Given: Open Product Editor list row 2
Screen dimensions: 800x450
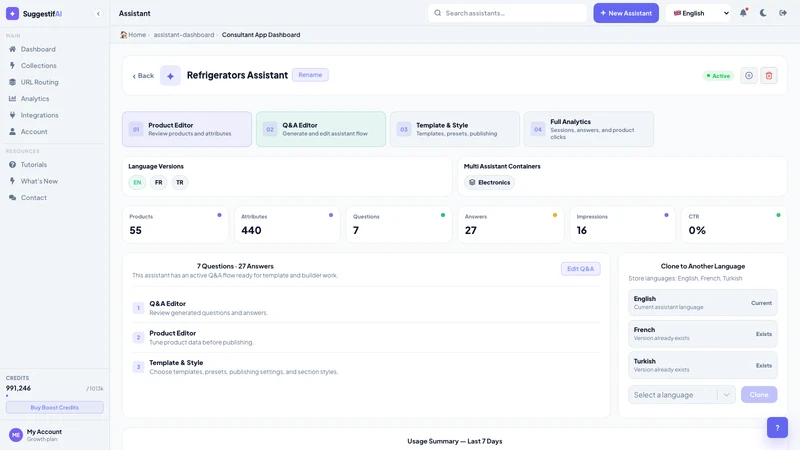Looking at the screenshot, I should coord(366,337).
